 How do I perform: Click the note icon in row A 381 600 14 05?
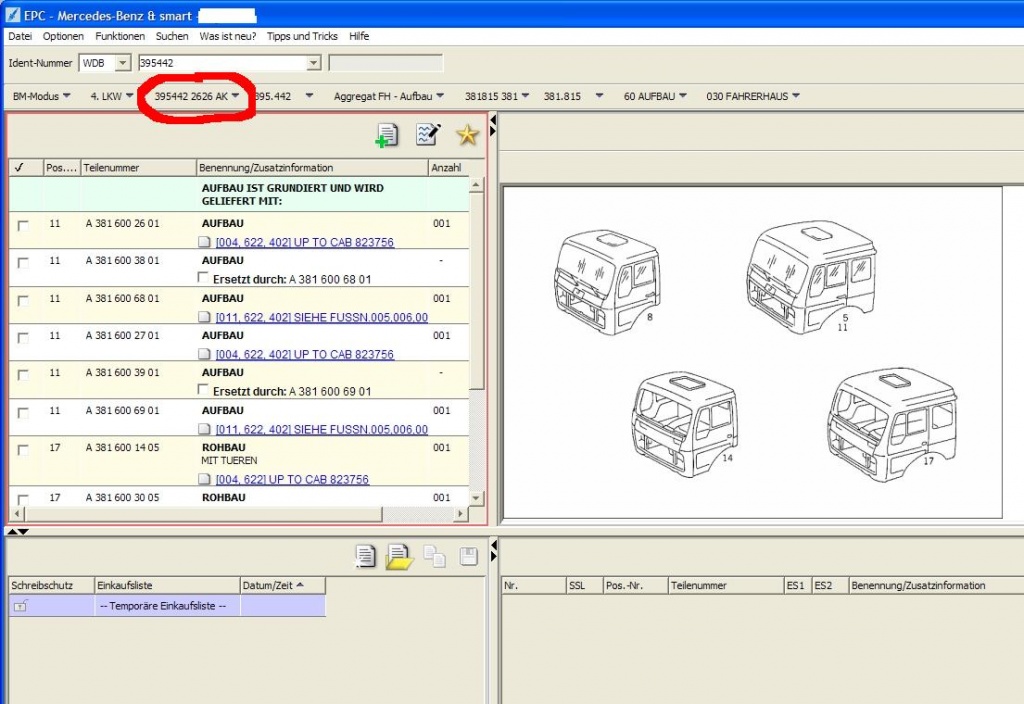pos(204,479)
